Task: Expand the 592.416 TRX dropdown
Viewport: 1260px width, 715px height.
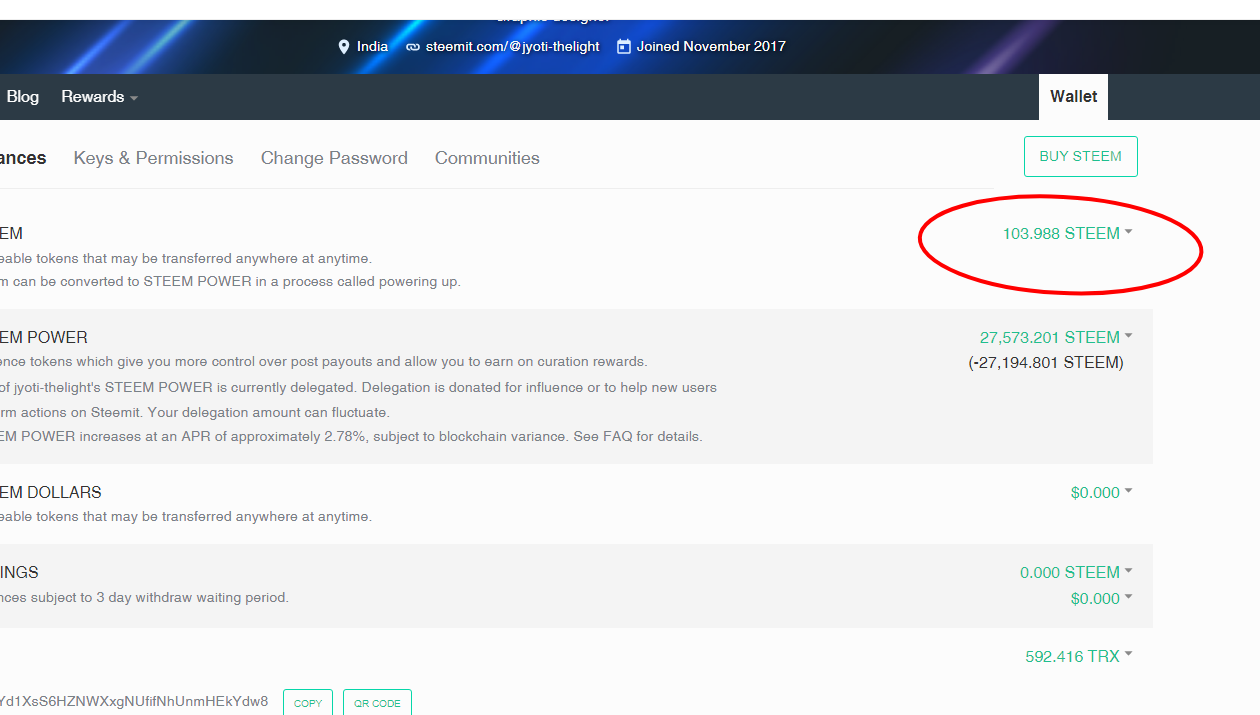Action: pos(1079,656)
